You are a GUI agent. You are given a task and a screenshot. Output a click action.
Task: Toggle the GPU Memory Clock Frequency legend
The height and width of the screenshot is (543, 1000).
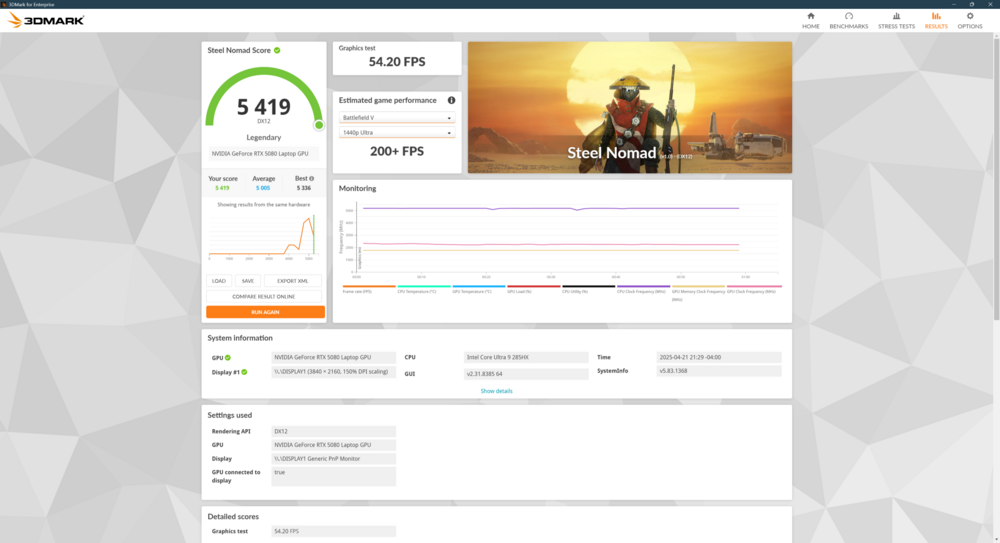(x=698, y=292)
